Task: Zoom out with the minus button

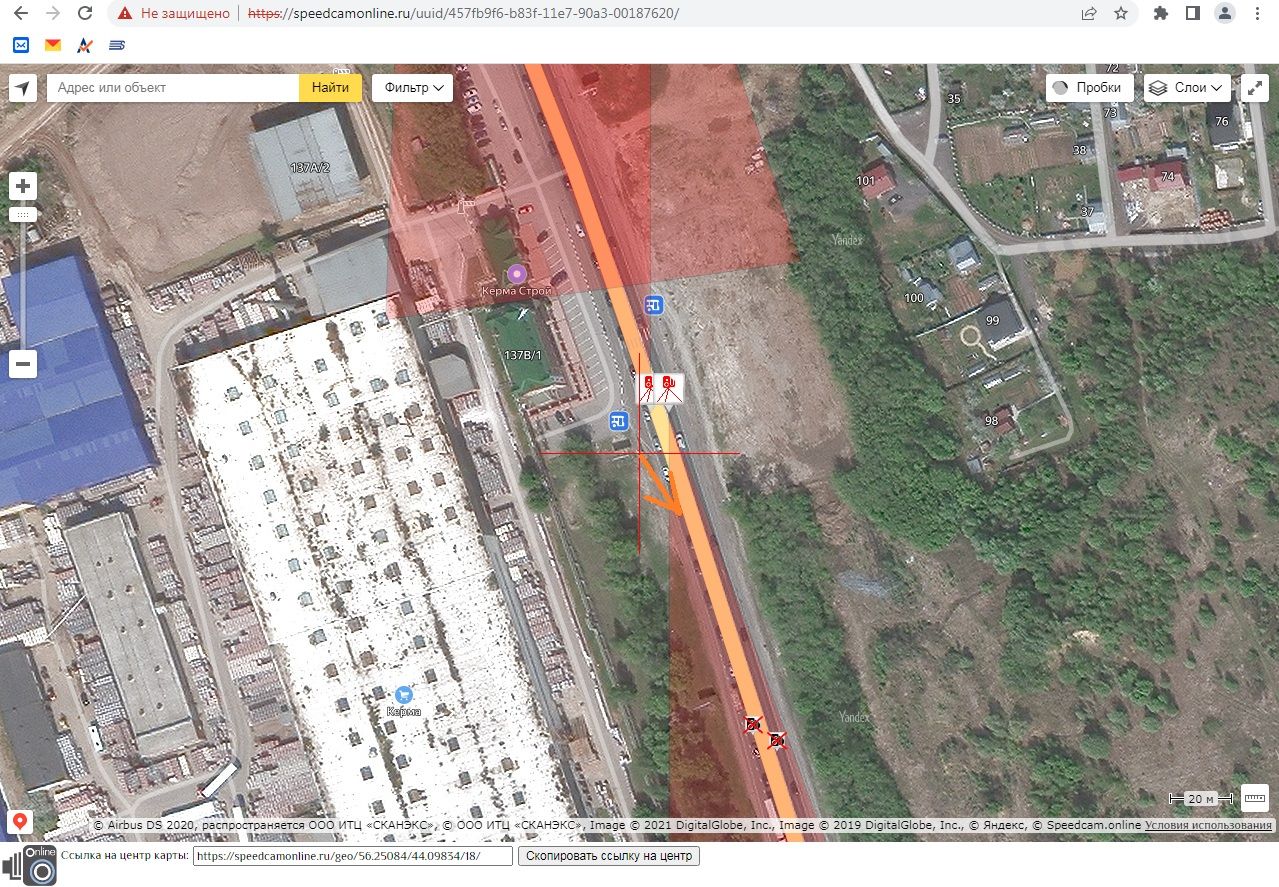Action: [x=23, y=363]
